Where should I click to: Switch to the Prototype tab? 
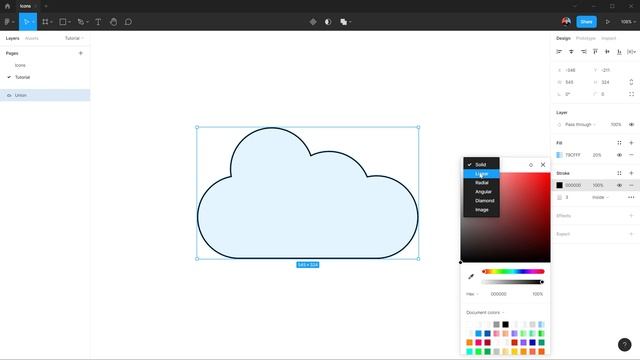pyautogui.click(x=585, y=38)
